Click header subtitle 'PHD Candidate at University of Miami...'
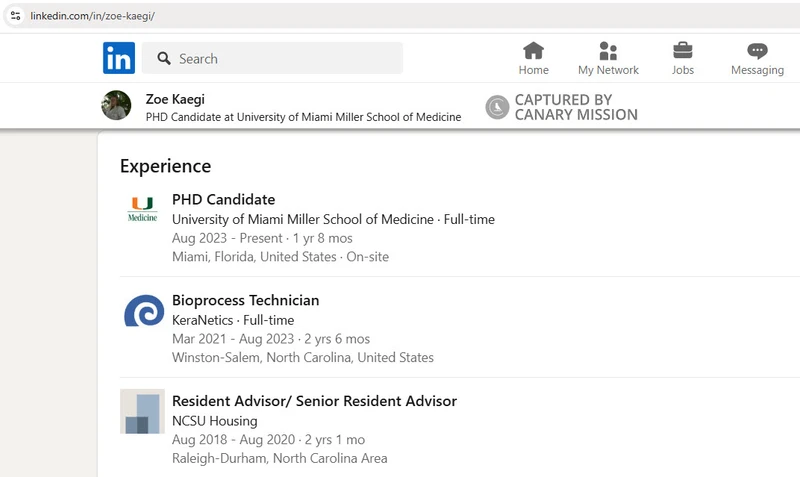This screenshot has height=477, width=800. point(303,117)
